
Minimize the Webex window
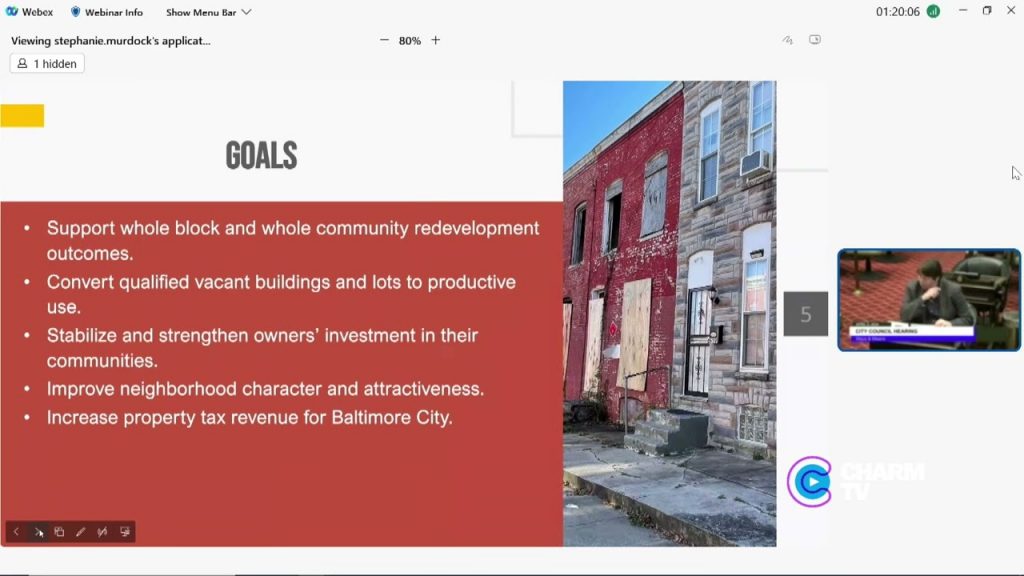[x=963, y=10]
